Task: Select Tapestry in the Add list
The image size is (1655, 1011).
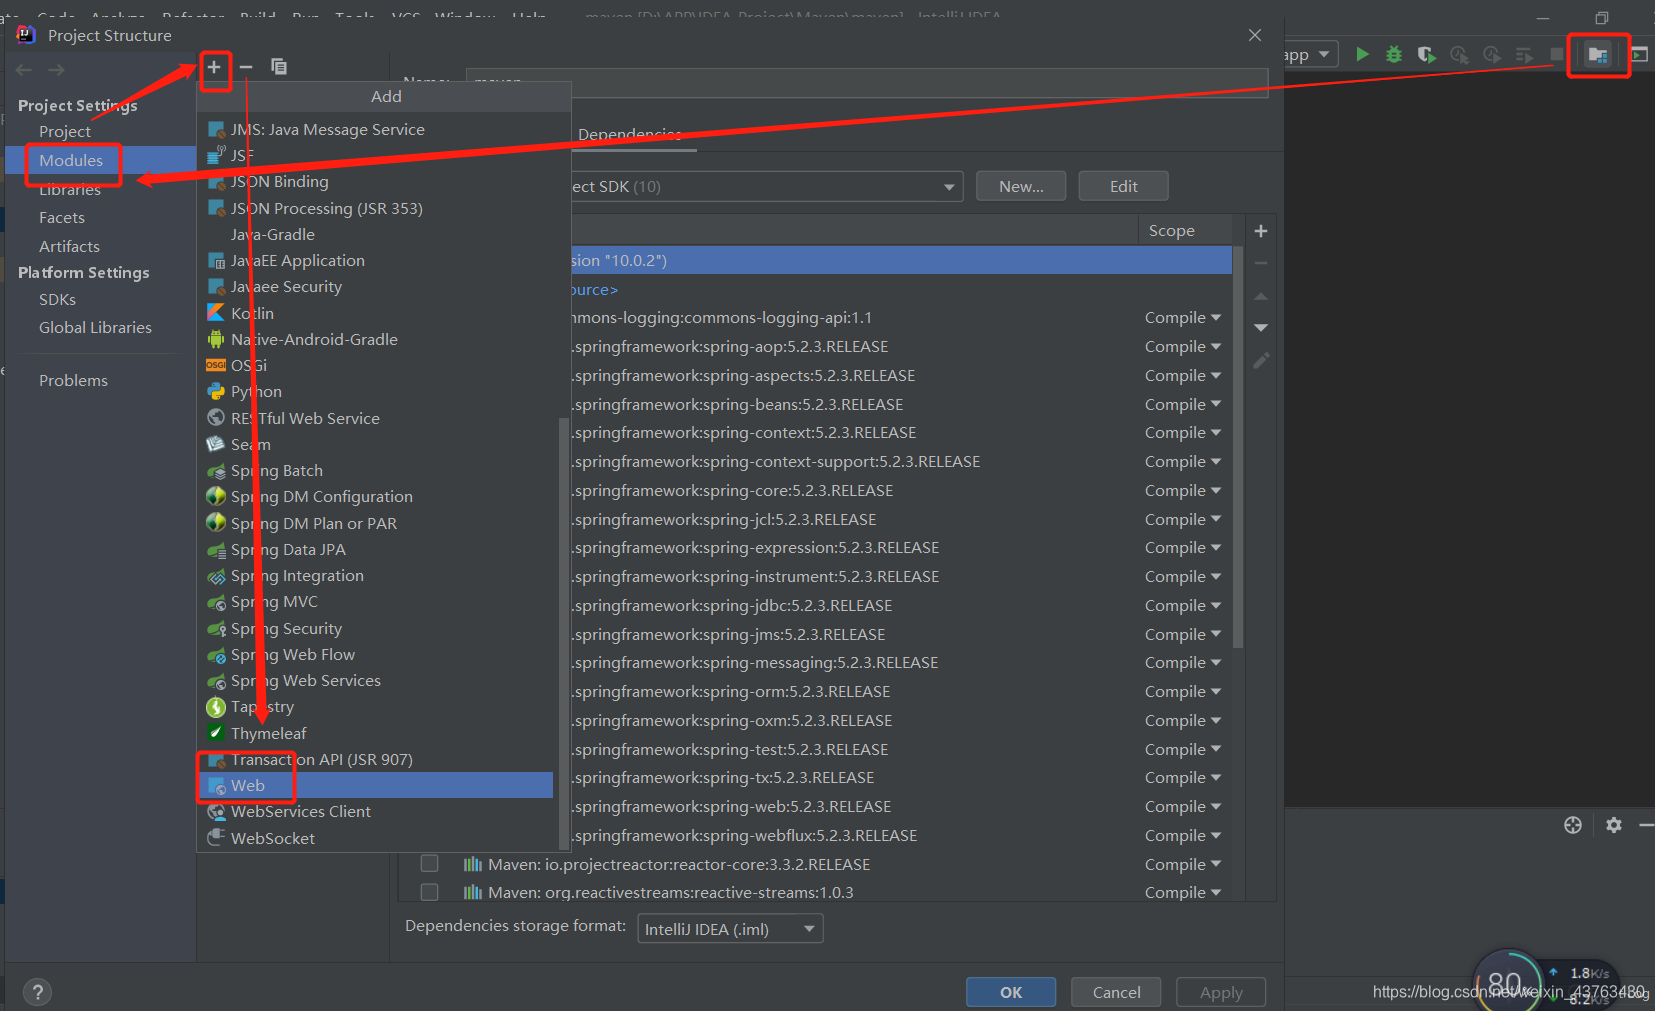Action: coord(375,707)
